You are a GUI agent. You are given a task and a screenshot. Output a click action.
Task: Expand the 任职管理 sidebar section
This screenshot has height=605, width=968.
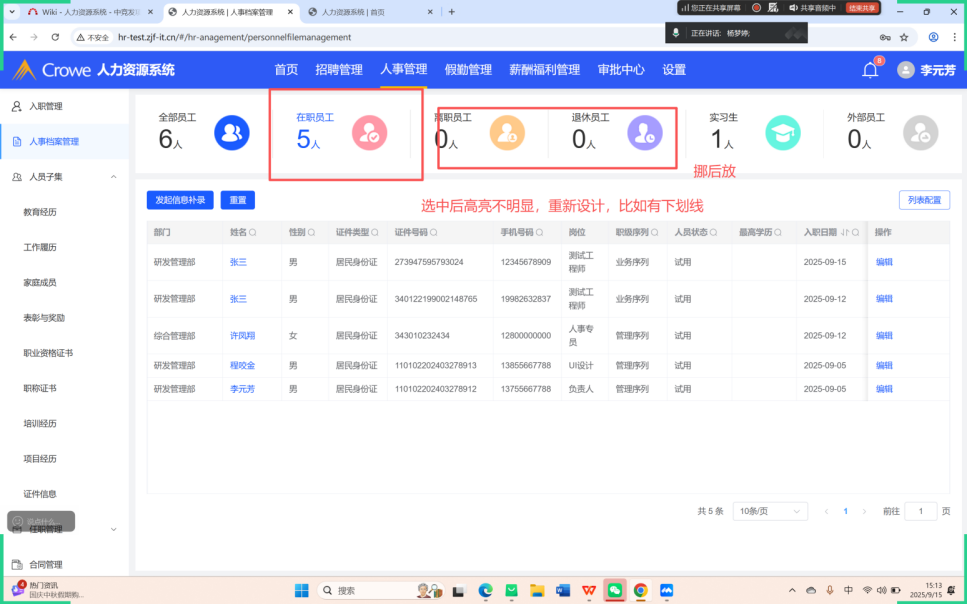[x=114, y=529]
